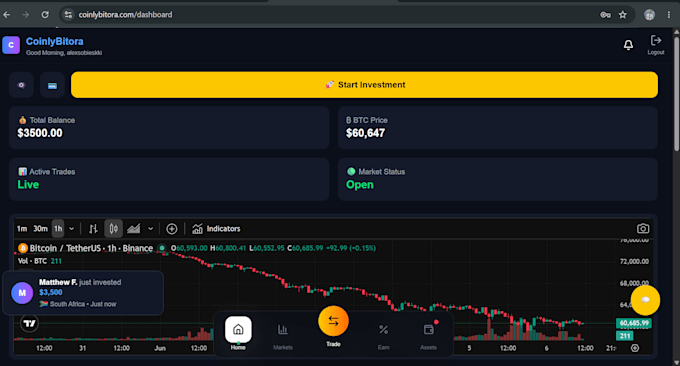
Task: Open the Earn tab
Action: (x=383, y=336)
